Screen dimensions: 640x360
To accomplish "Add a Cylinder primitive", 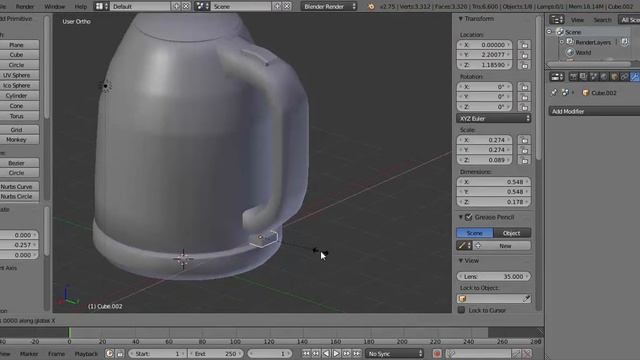I will coord(16,96).
